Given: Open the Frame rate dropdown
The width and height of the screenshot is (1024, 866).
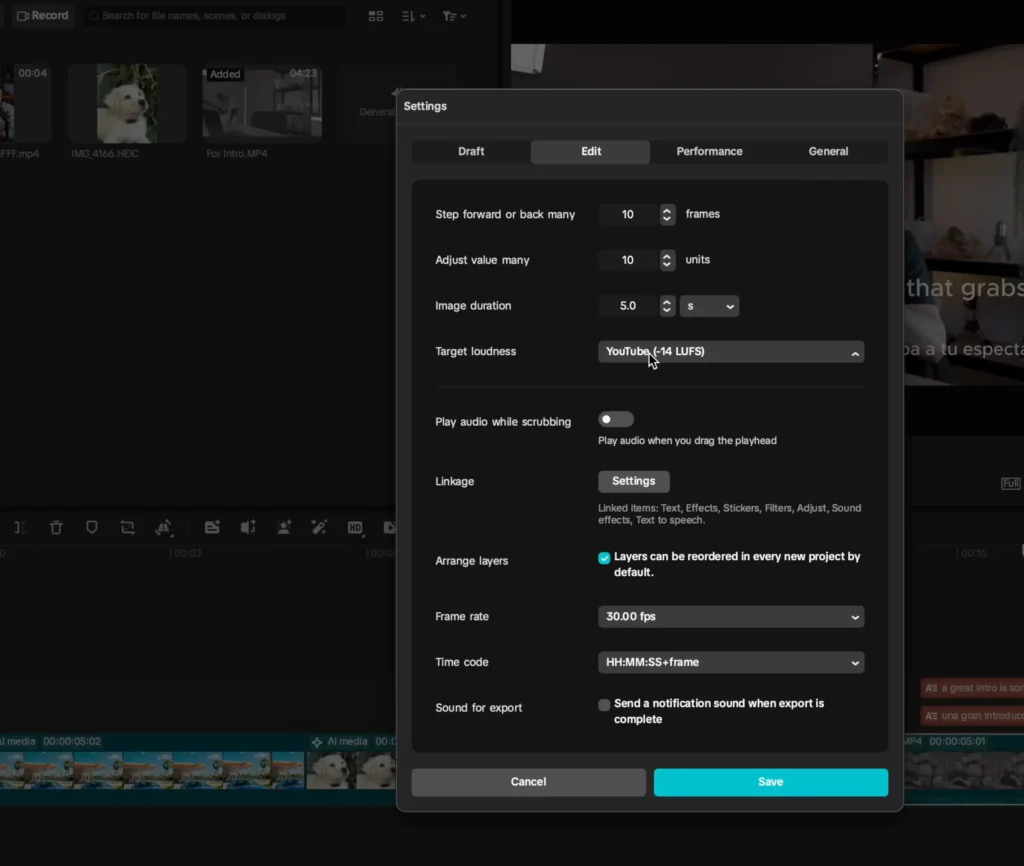Looking at the screenshot, I should [731, 617].
